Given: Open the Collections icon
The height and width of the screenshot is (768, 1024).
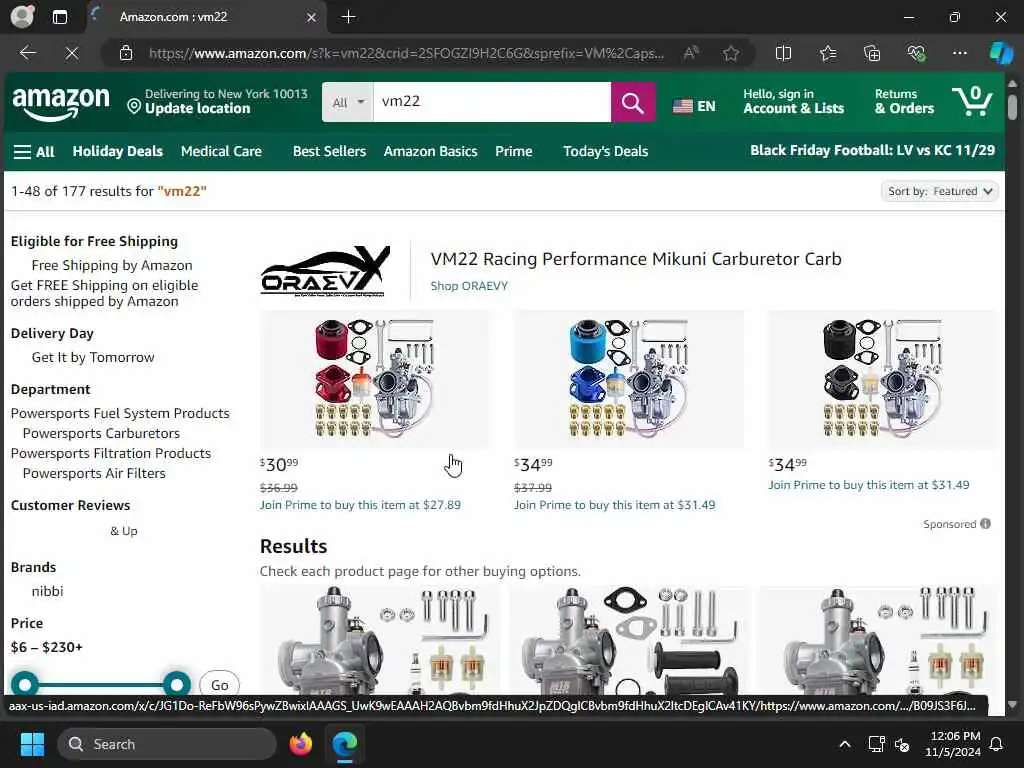Looking at the screenshot, I should [x=872, y=53].
